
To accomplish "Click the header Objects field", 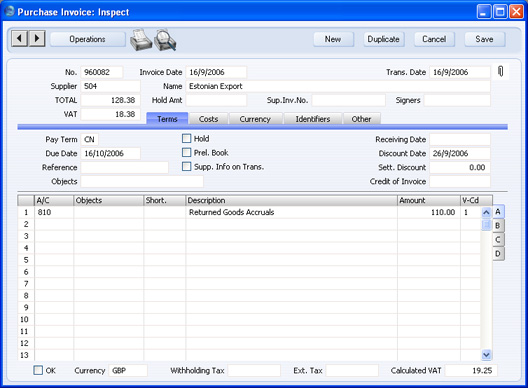I will point(142,181).
